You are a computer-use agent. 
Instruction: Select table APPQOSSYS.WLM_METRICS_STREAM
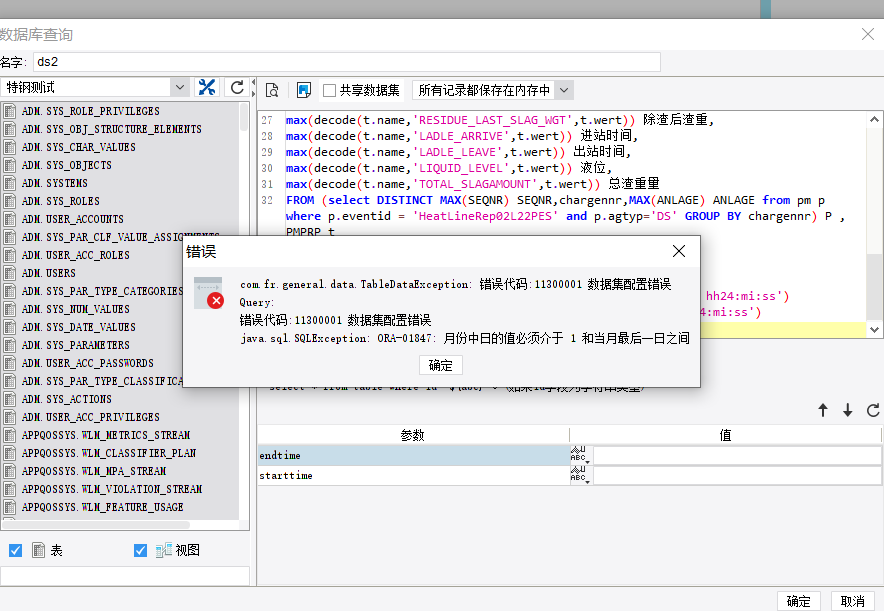click(106, 435)
